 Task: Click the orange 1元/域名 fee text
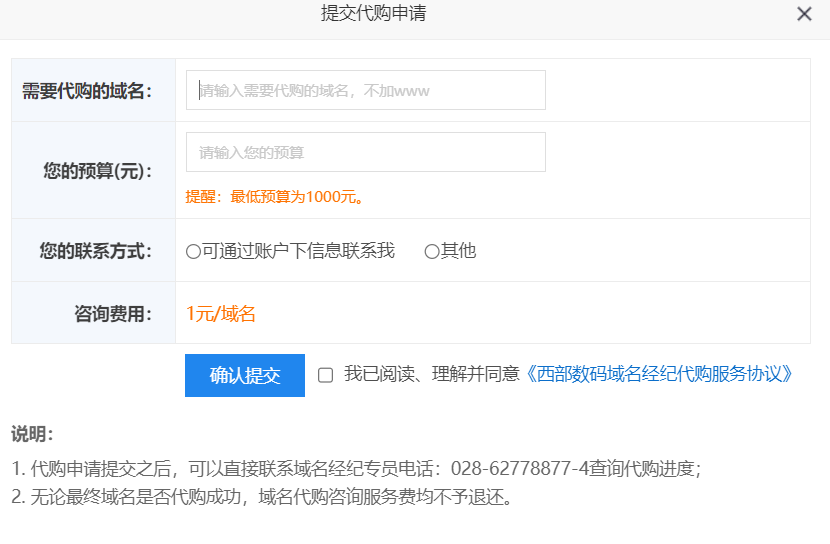pyautogui.click(x=221, y=314)
